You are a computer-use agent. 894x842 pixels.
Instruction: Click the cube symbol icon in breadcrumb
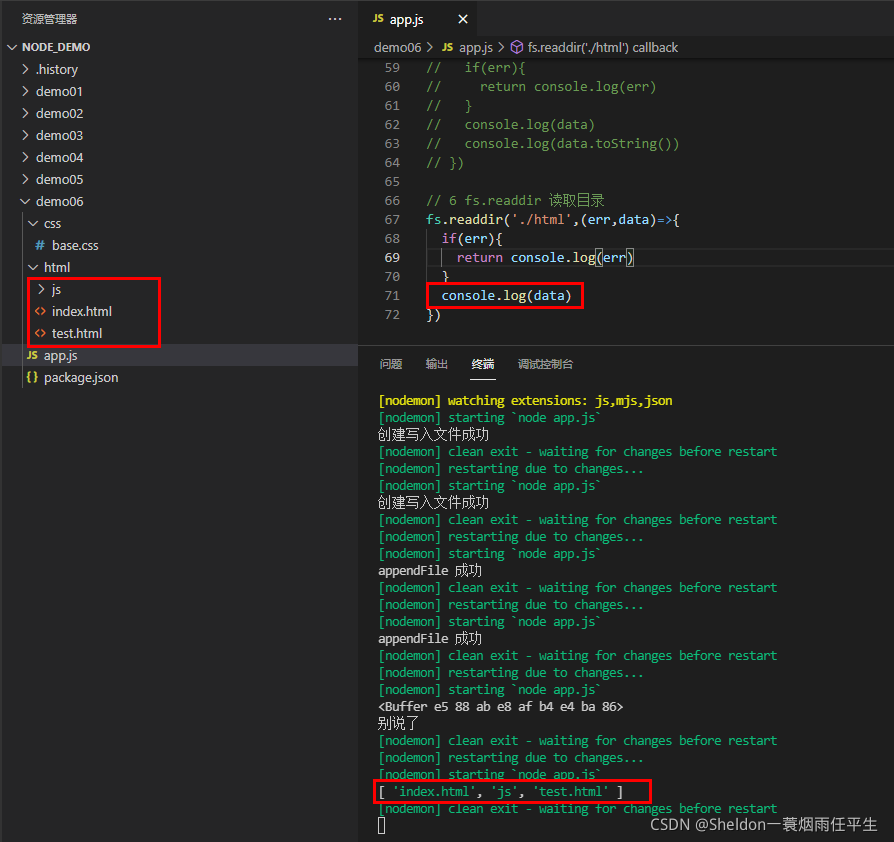(x=517, y=47)
